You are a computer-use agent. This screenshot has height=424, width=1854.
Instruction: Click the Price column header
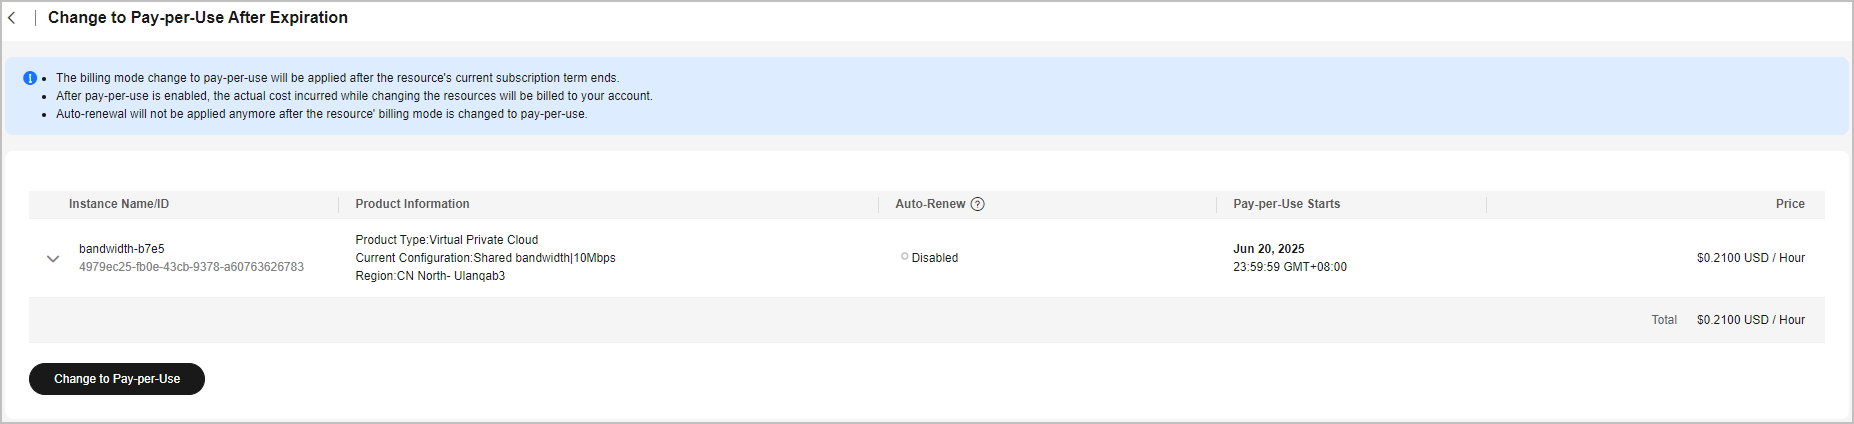click(1790, 204)
